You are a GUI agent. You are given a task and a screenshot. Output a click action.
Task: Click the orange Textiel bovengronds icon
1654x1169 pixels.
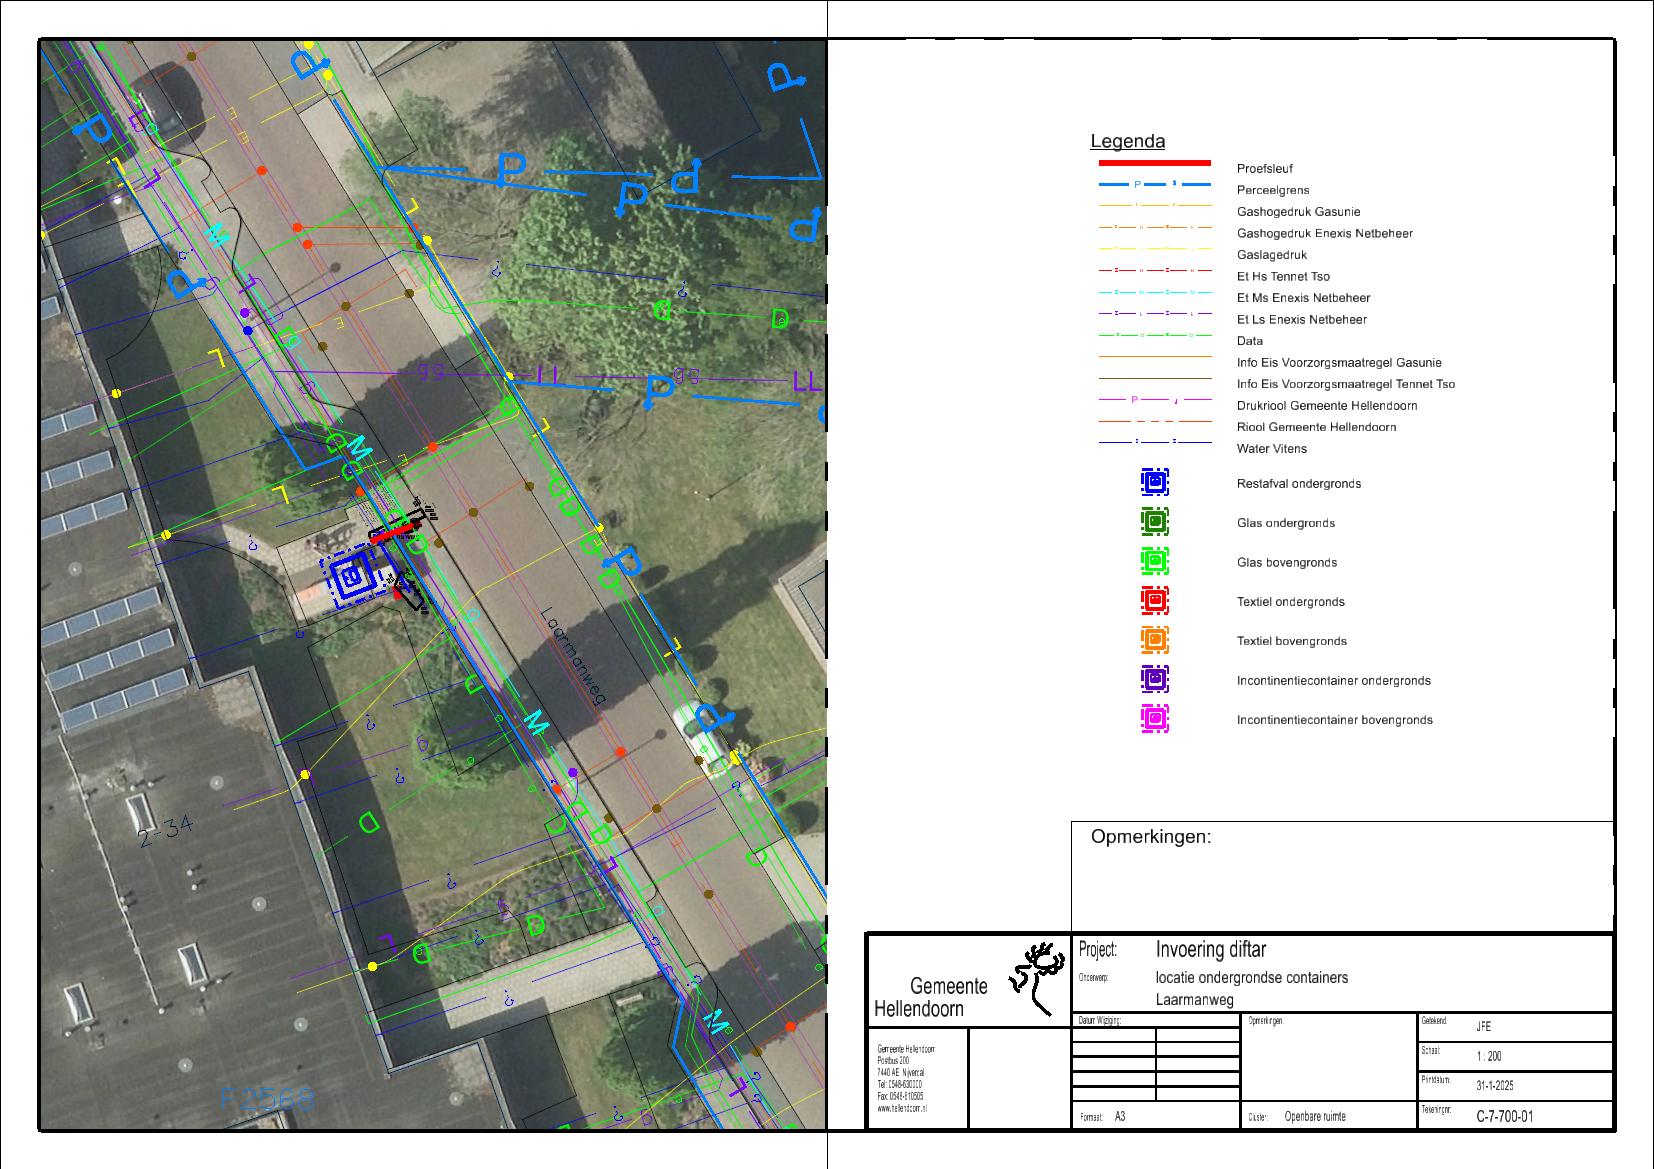[1155, 640]
